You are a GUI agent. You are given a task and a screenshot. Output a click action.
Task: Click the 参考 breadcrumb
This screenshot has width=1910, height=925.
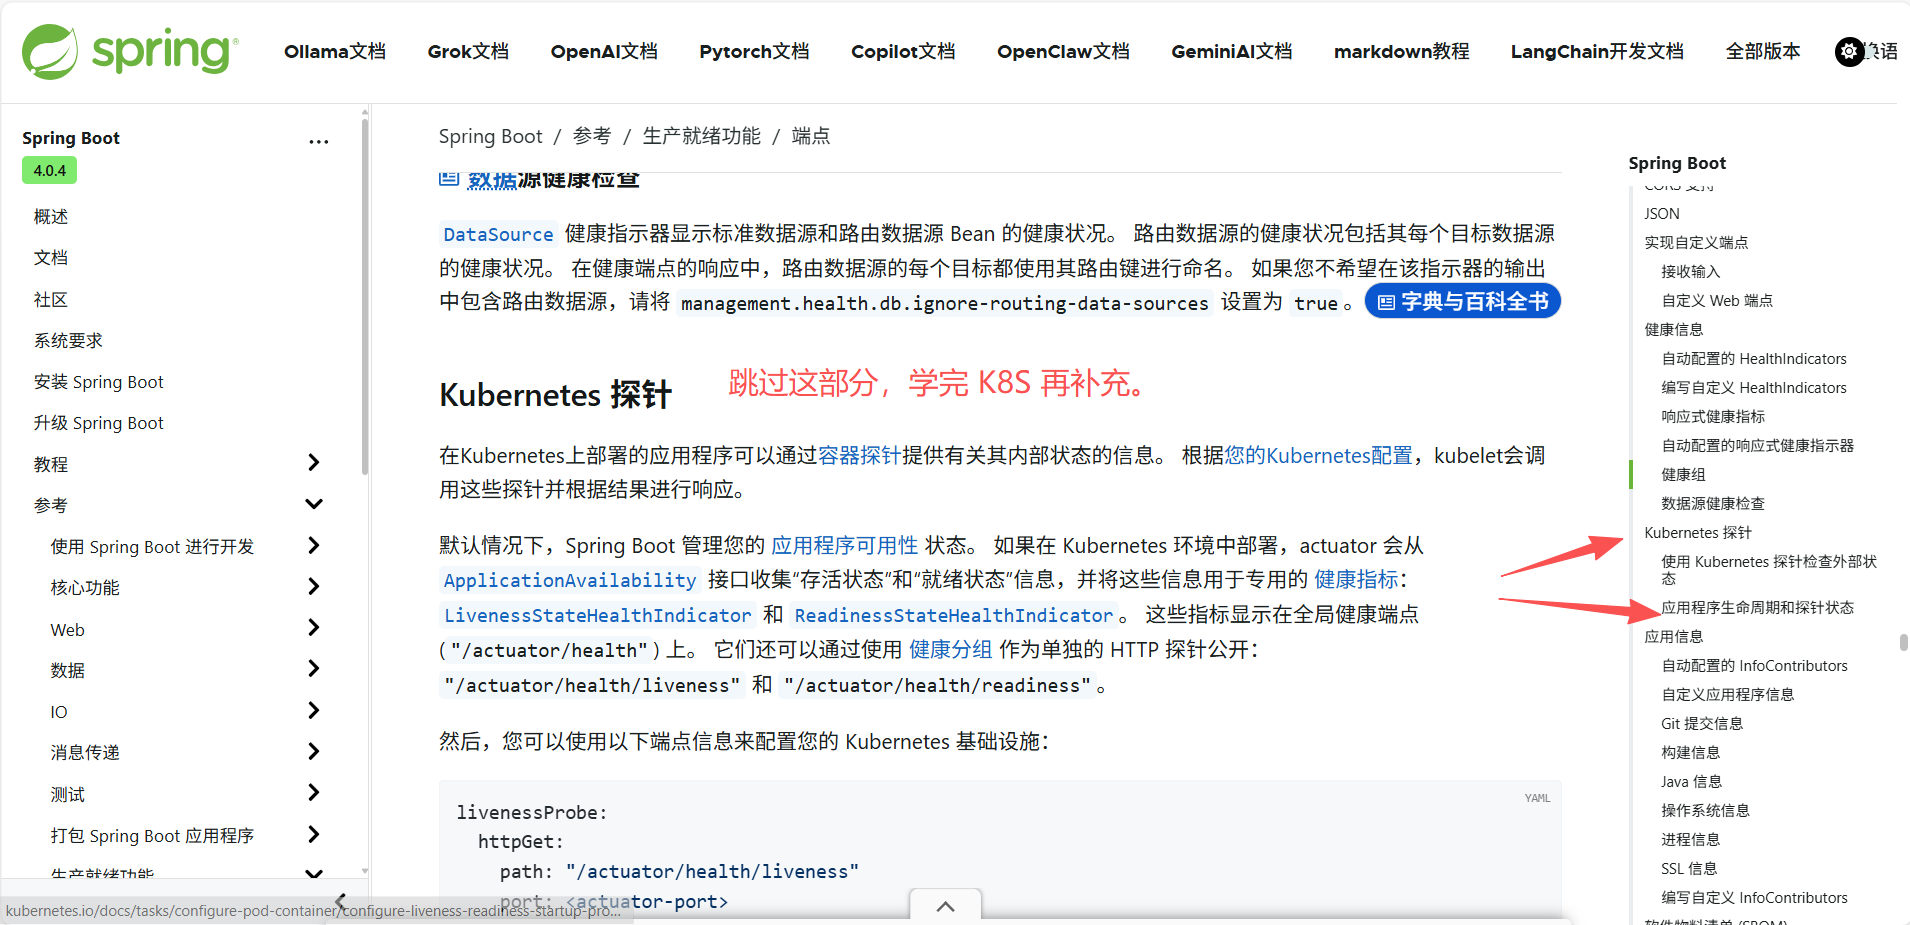[x=592, y=136]
